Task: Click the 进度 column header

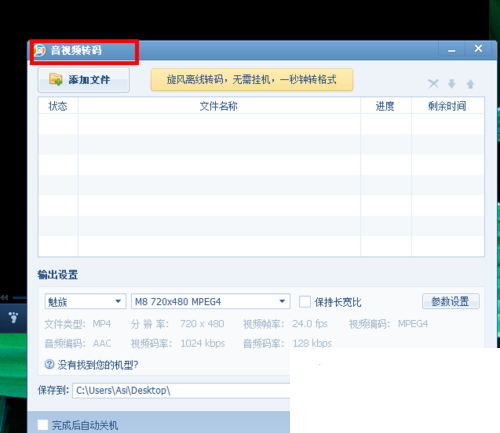Action: pos(386,106)
